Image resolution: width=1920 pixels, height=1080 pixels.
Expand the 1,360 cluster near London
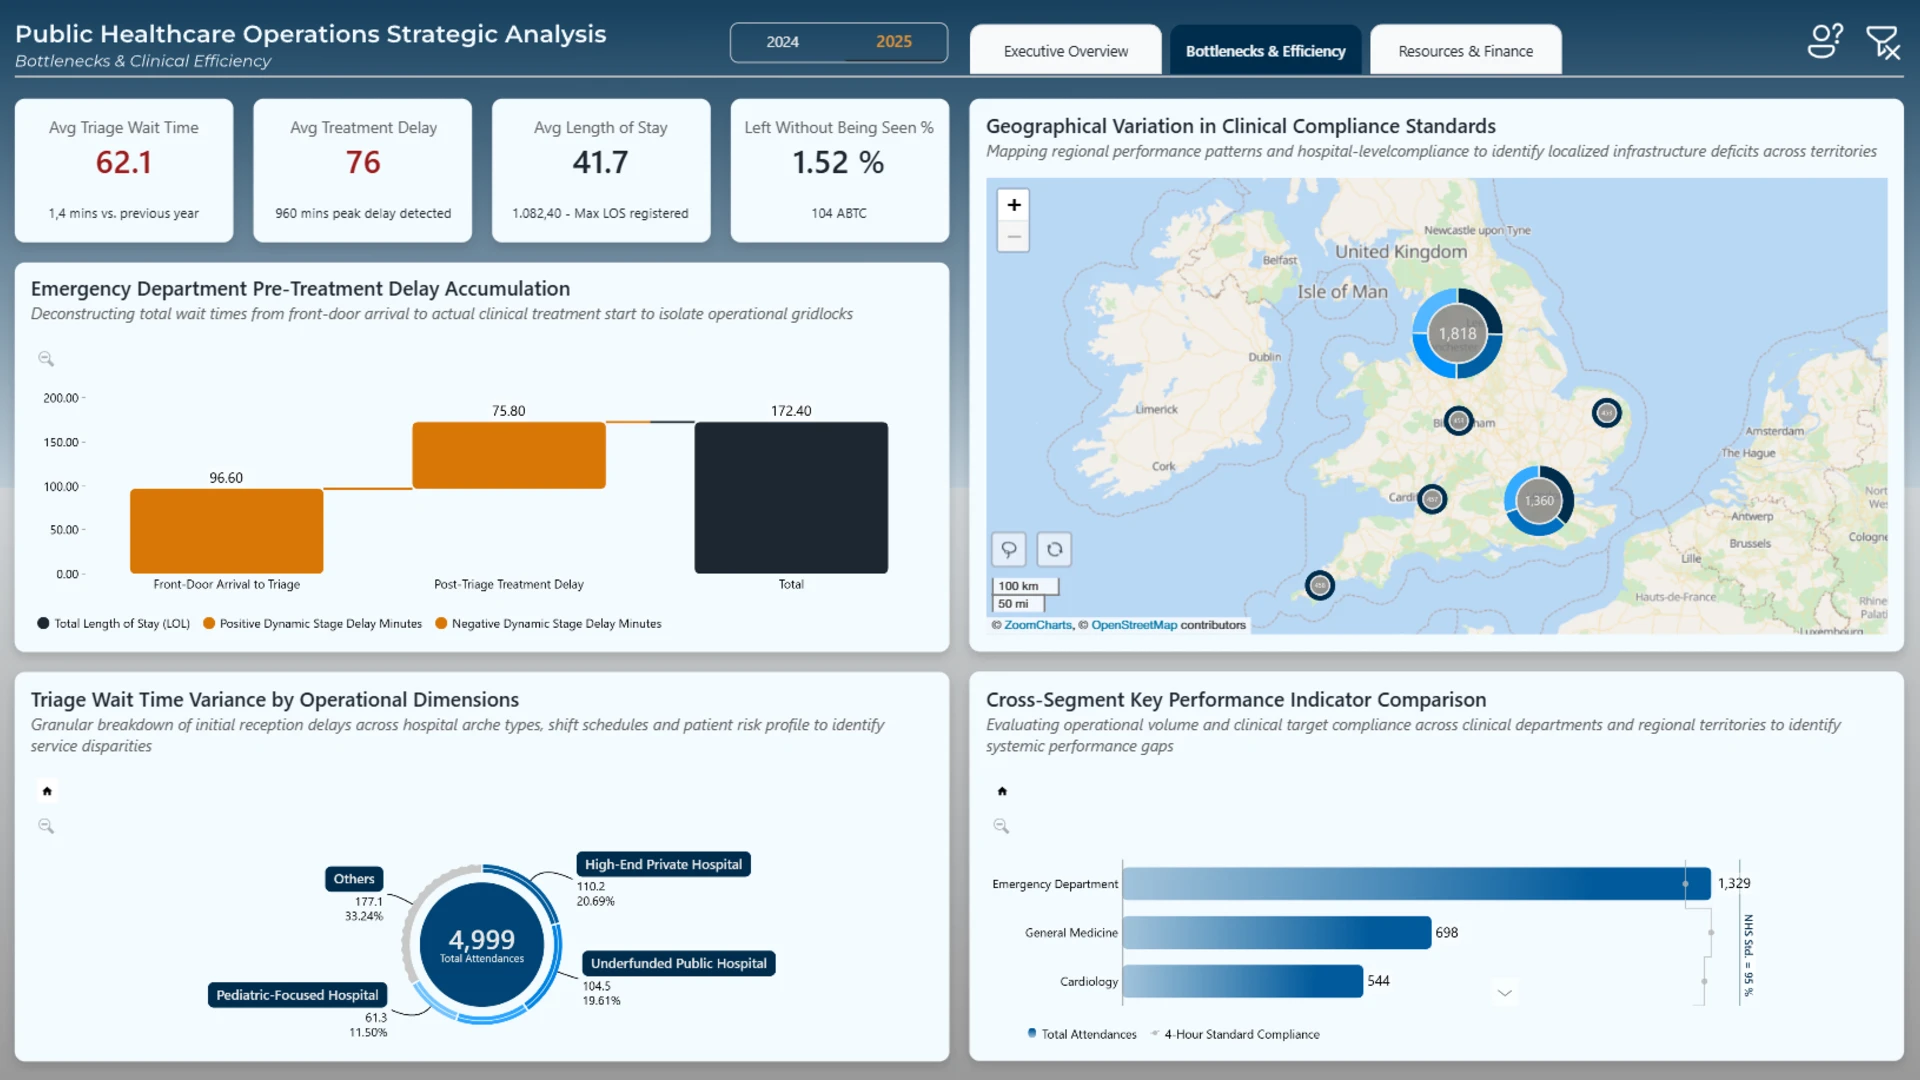[x=1539, y=500]
